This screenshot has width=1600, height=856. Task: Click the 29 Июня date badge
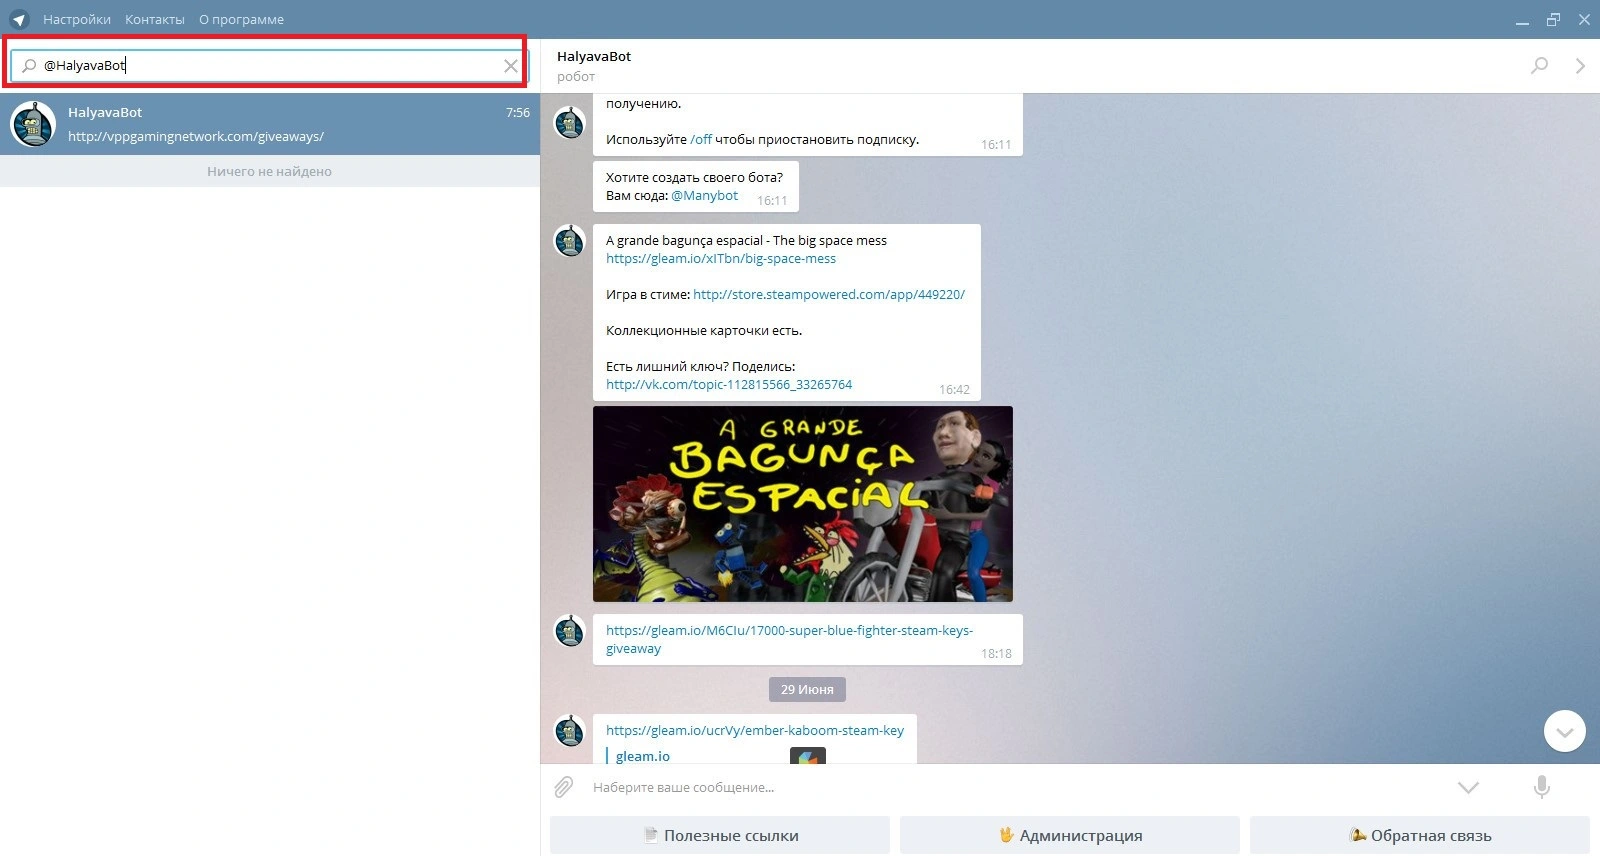click(x=807, y=689)
